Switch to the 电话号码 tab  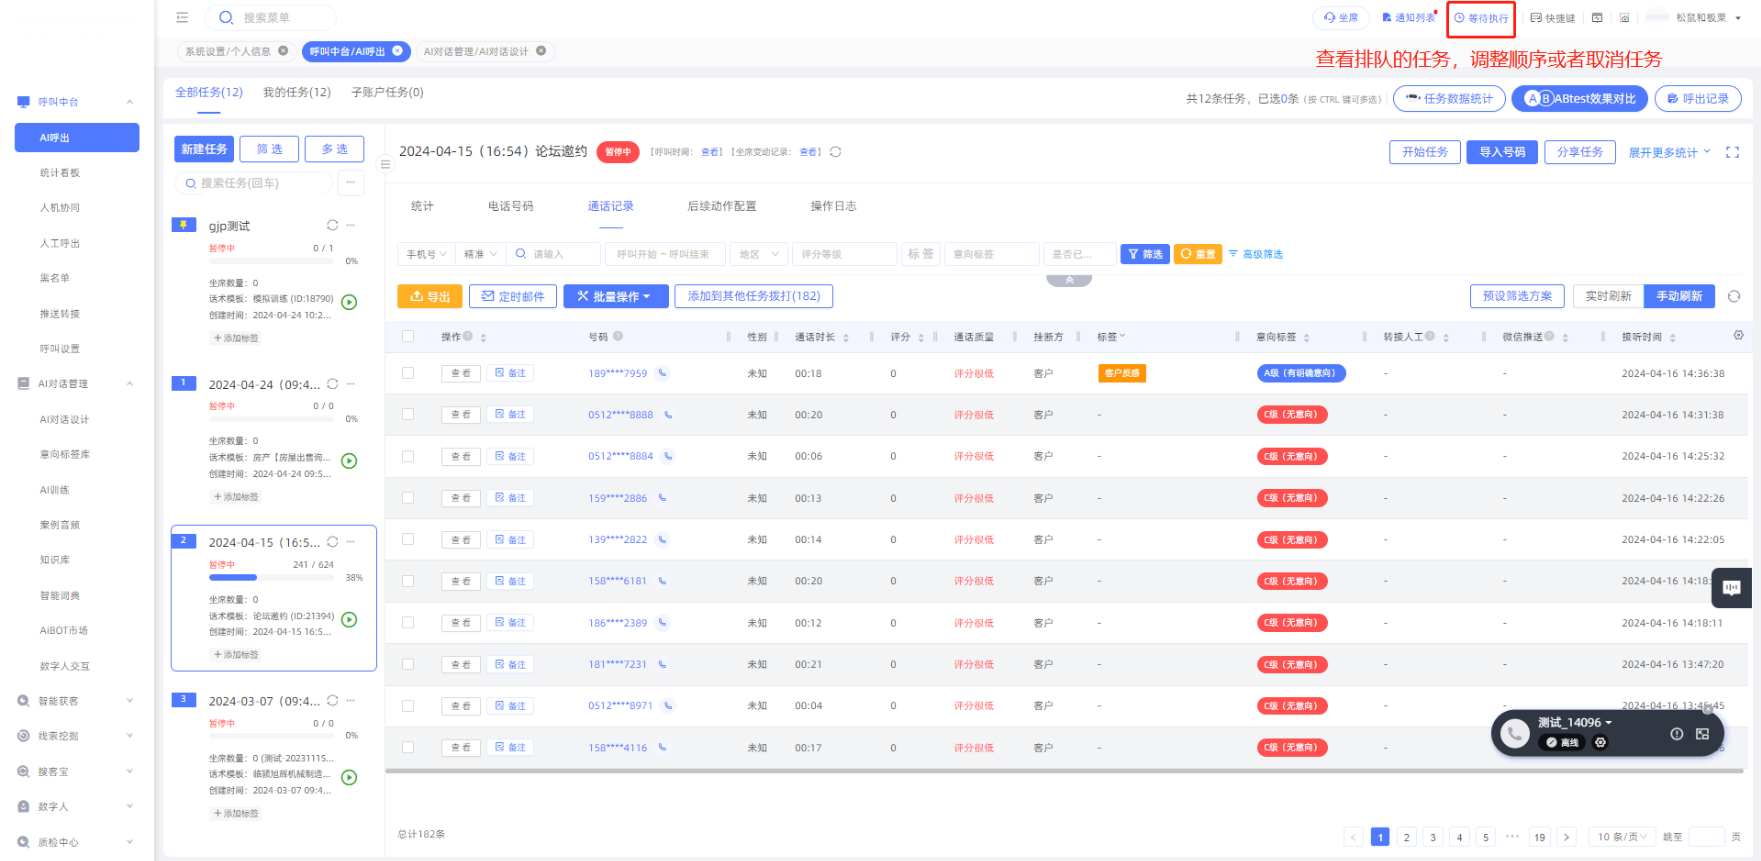(x=510, y=206)
